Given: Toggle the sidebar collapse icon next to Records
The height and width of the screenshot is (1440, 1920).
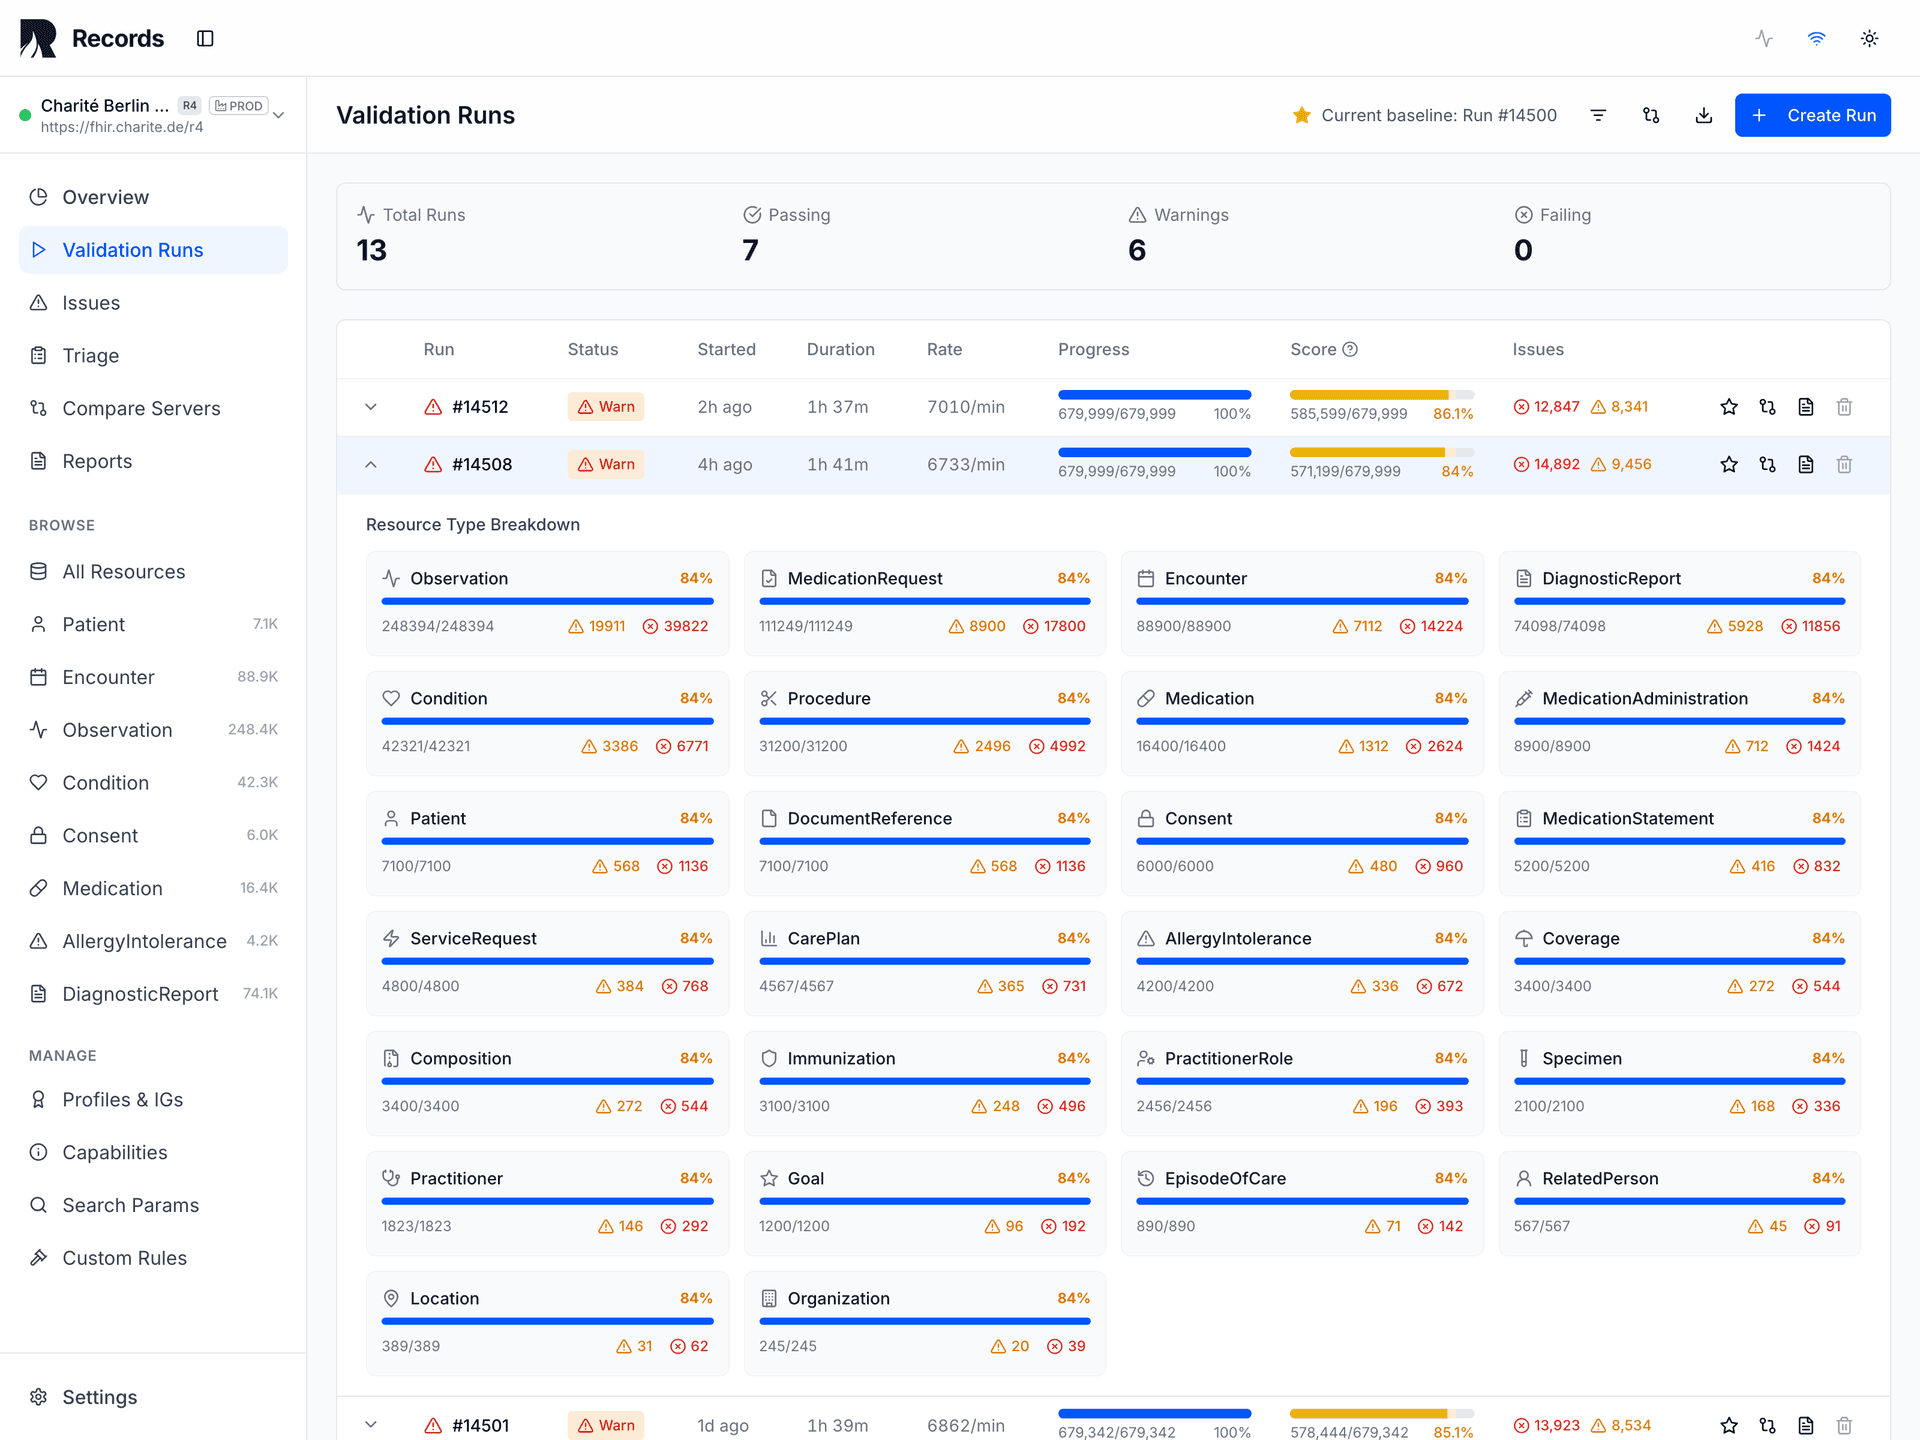Looking at the screenshot, I should (205, 38).
